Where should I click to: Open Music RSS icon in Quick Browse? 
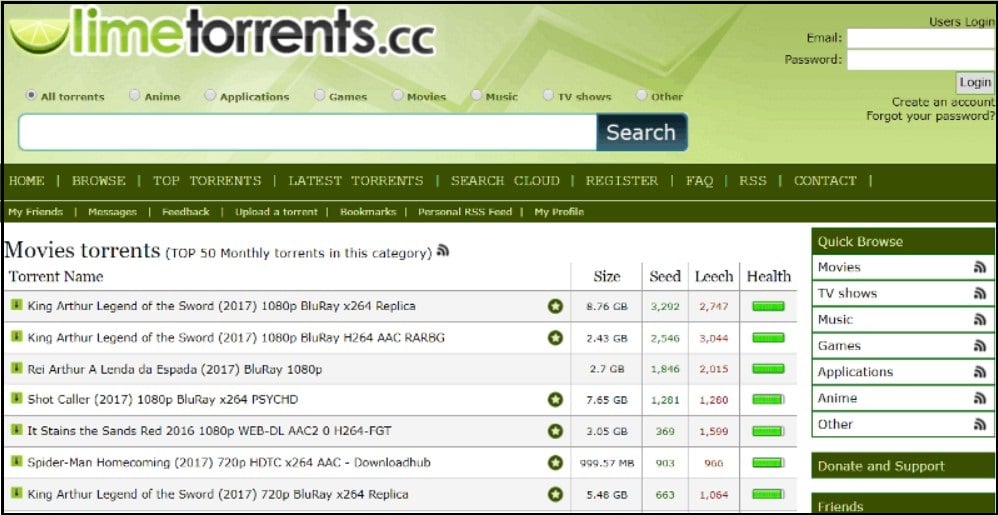980,320
